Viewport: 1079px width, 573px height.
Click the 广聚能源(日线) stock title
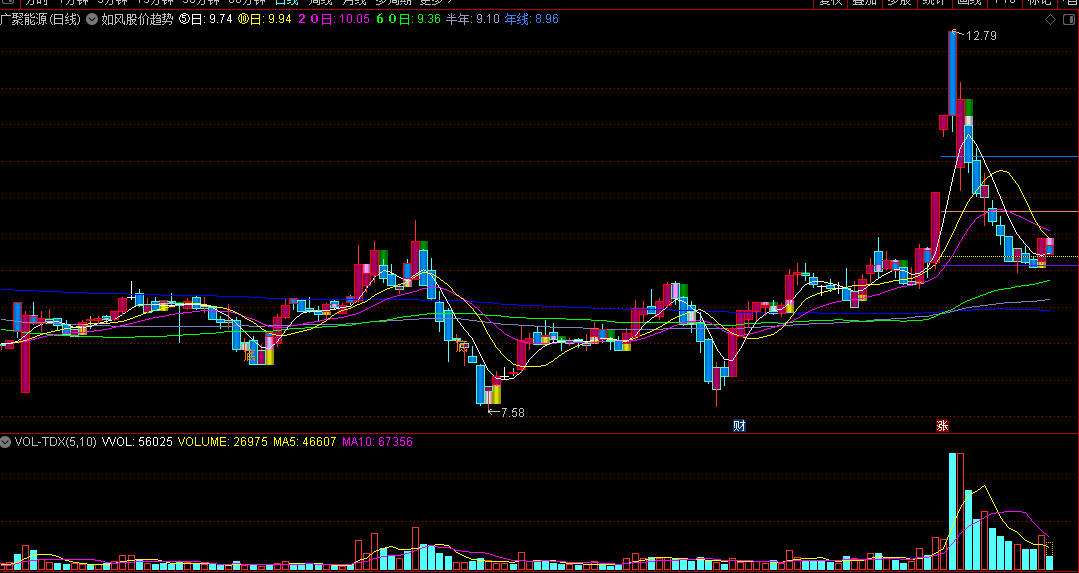[41, 19]
